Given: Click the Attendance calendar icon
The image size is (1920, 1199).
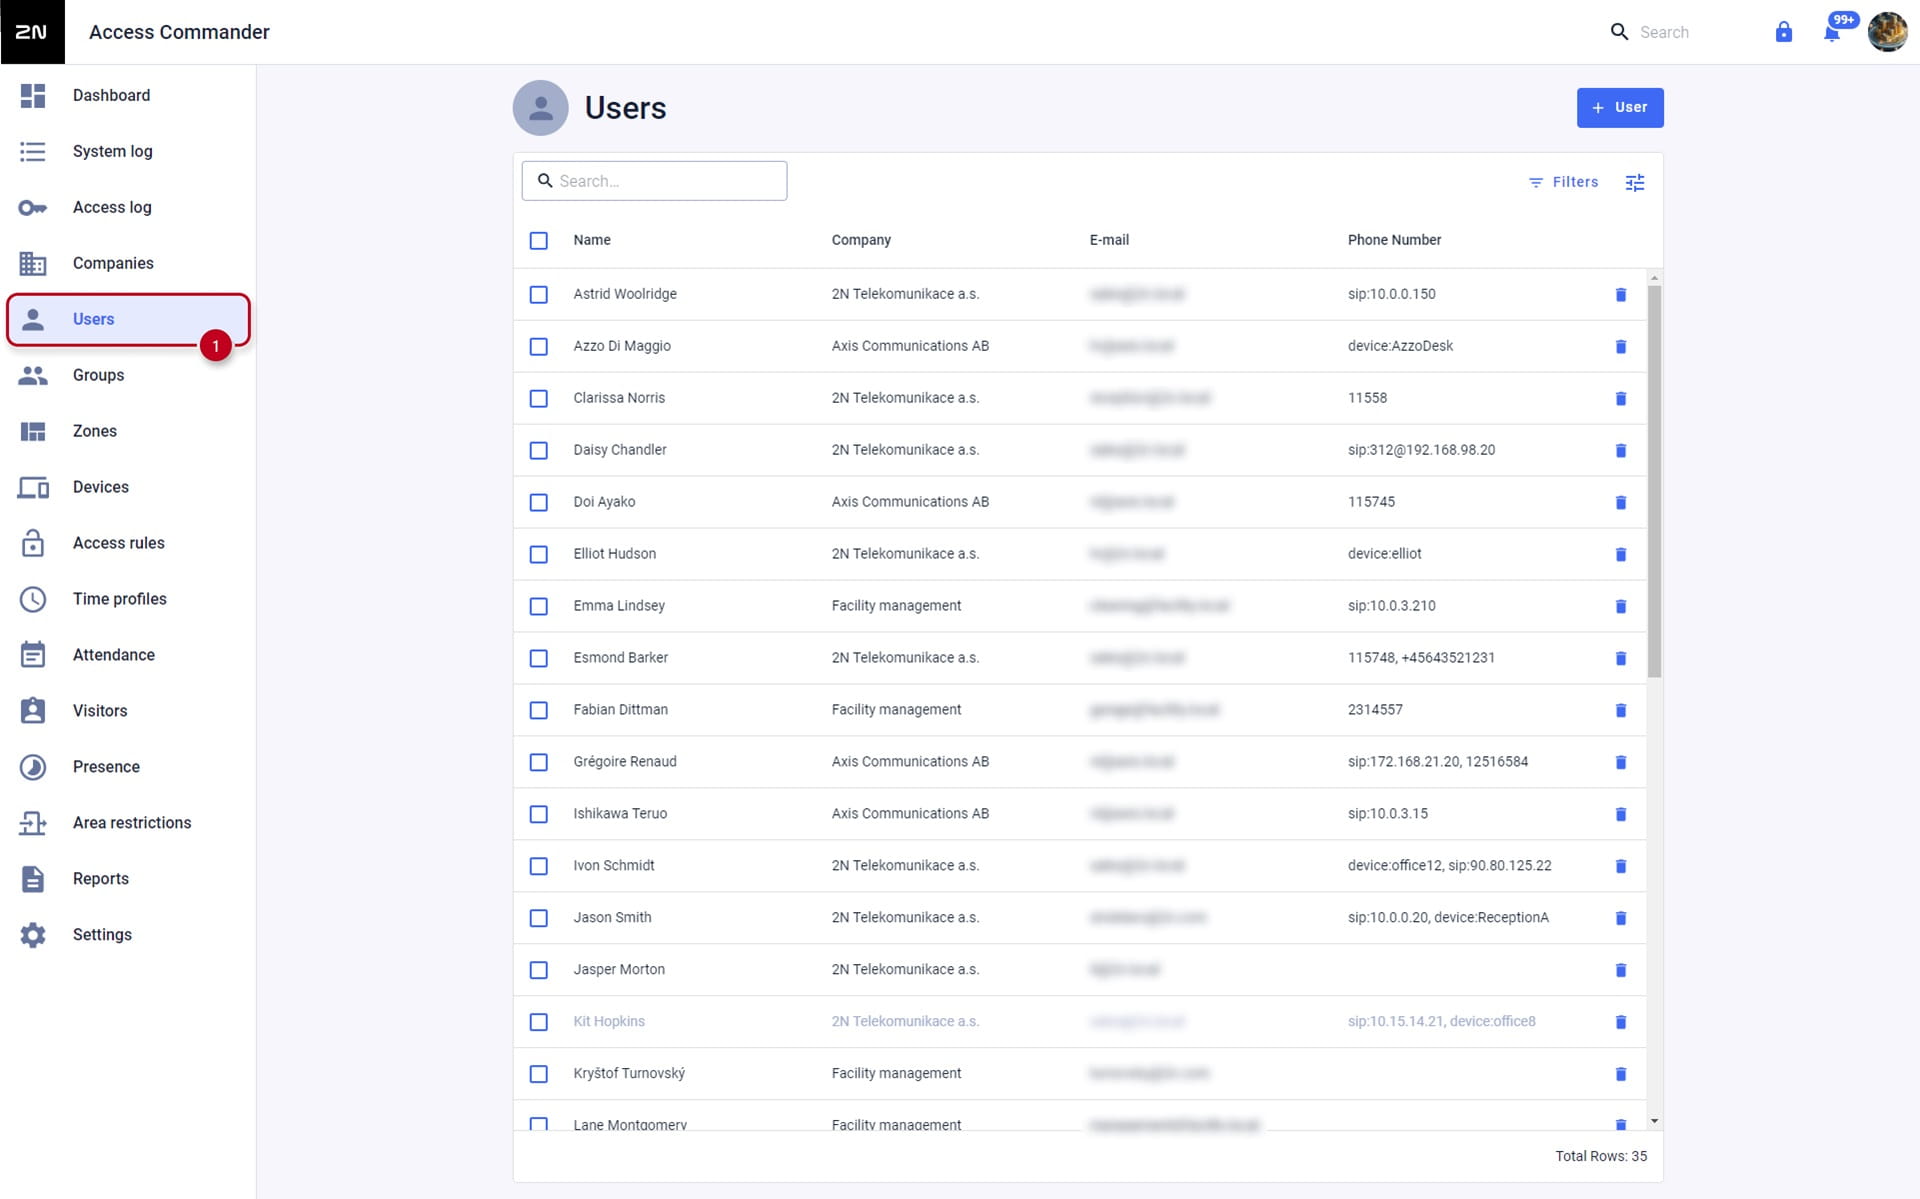Looking at the screenshot, I should [33, 654].
